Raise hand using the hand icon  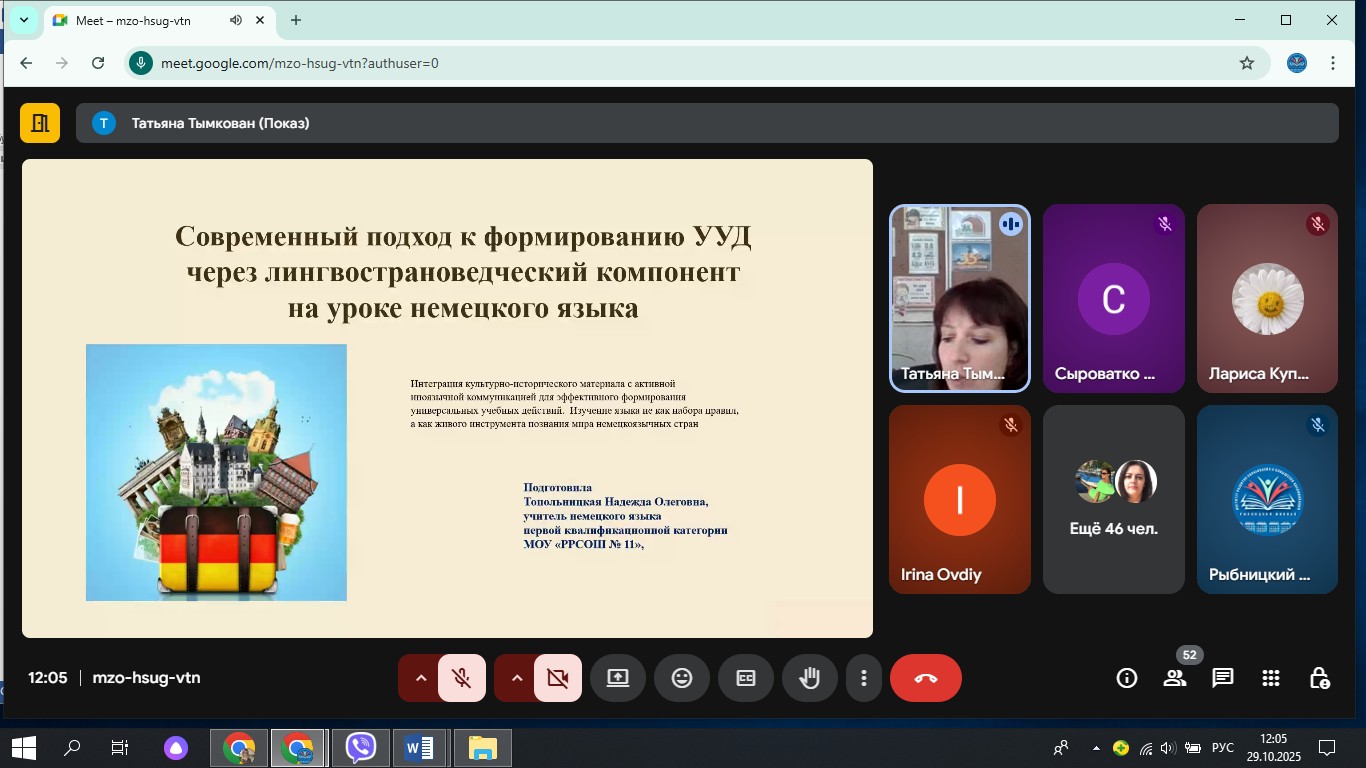[809, 678]
